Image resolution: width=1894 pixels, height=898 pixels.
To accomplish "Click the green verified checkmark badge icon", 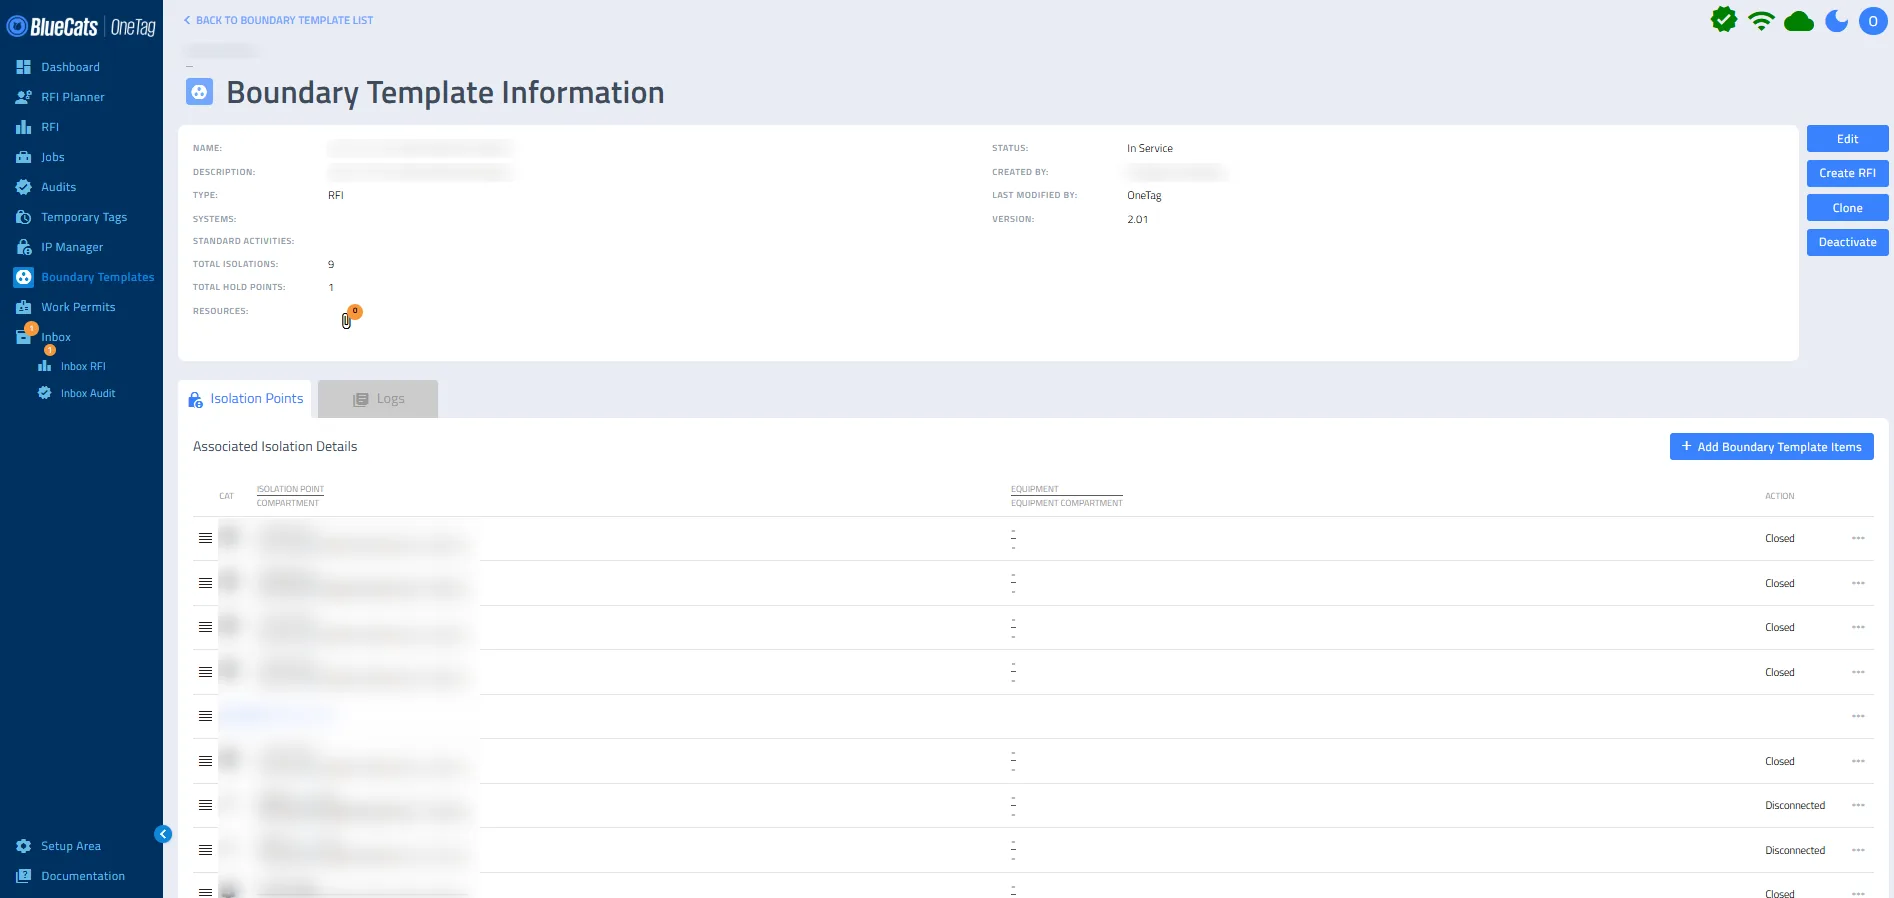I will click(1724, 19).
